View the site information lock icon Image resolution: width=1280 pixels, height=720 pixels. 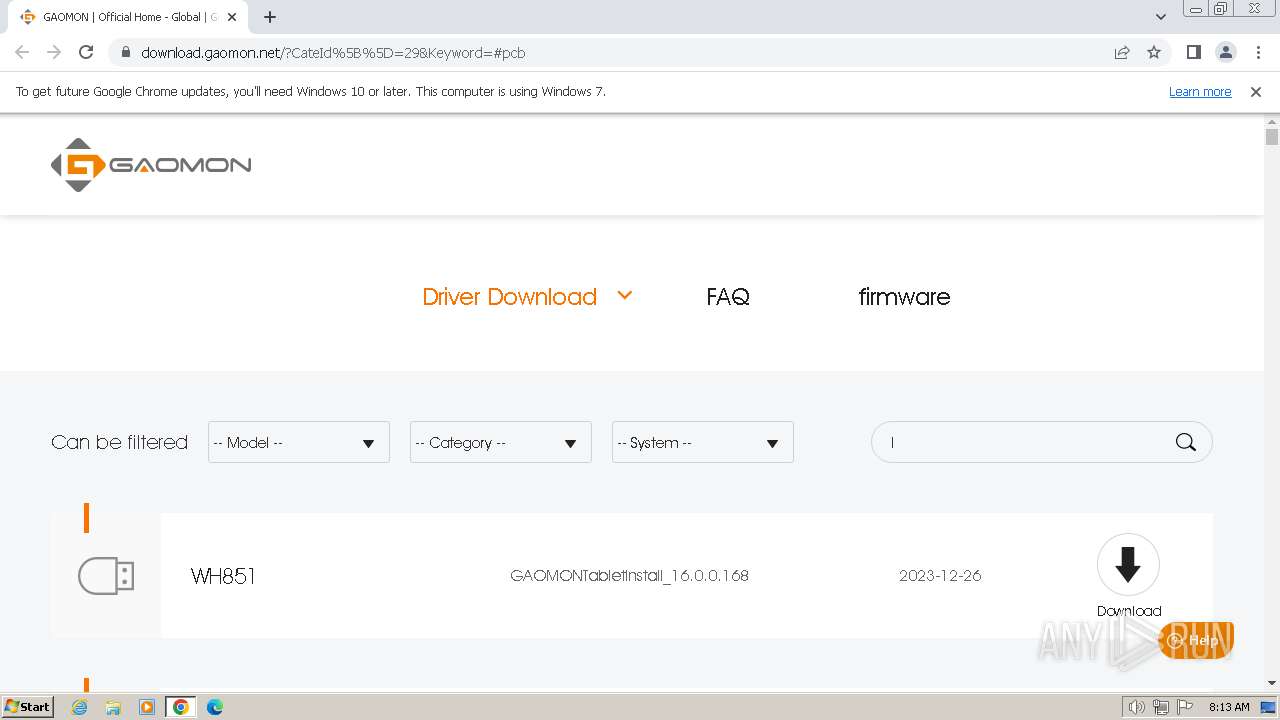(x=125, y=52)
